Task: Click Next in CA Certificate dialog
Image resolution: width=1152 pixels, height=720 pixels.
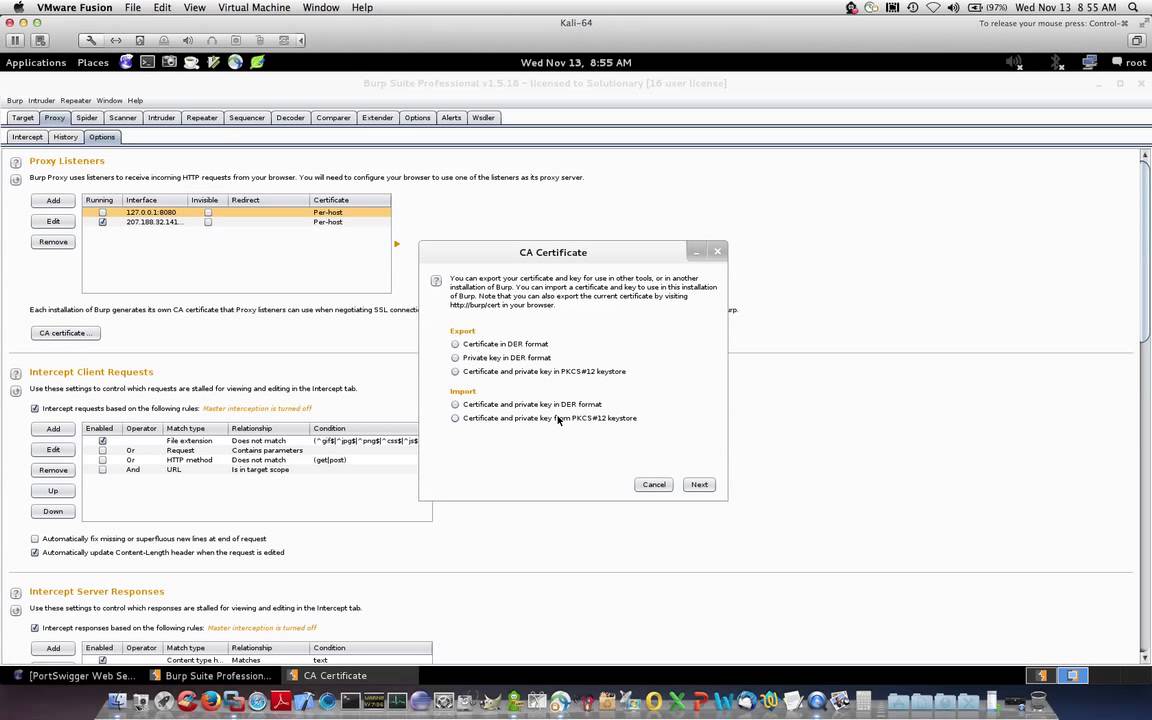Action: coord(699,485)
